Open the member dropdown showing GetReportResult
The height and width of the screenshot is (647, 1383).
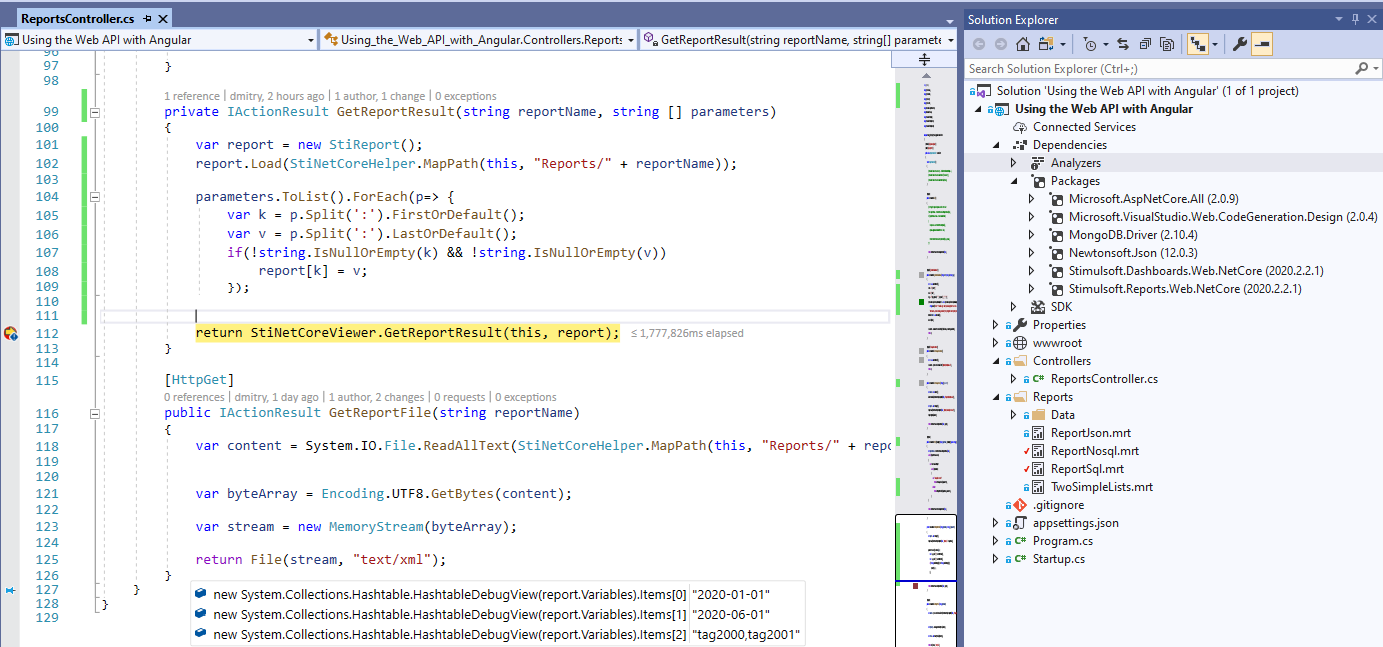pos(798,40)
